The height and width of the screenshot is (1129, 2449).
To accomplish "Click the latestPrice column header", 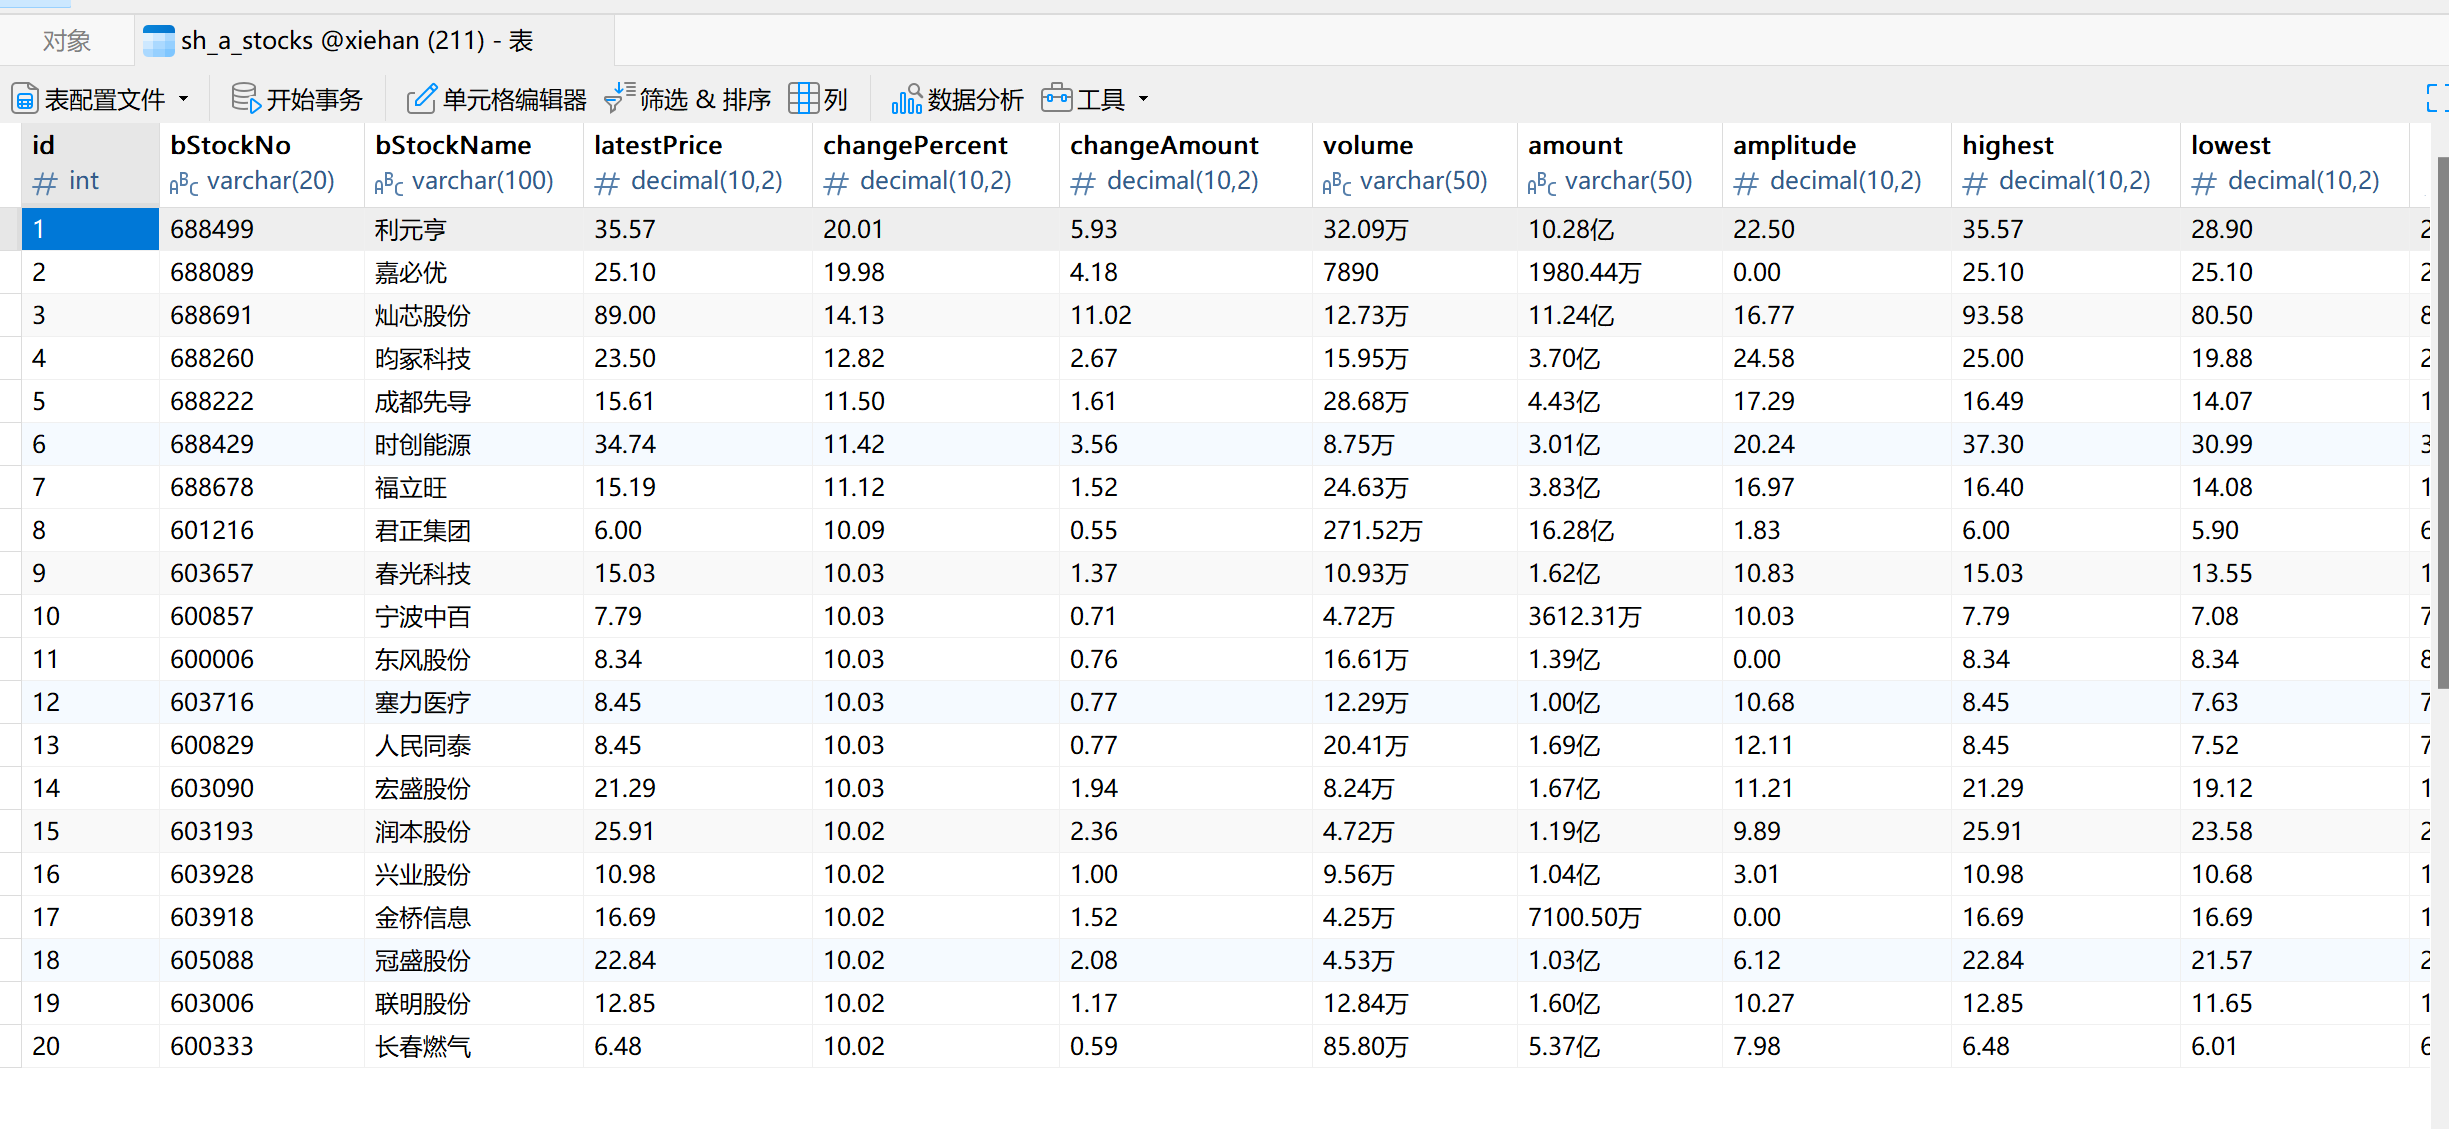I will (x=697, y=164).
